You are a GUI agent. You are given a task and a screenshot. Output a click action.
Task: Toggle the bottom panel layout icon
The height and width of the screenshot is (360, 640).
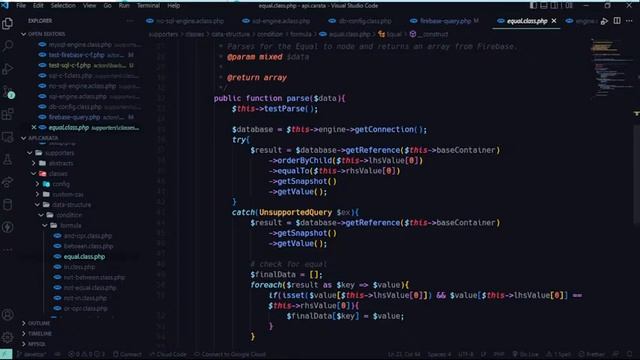(x=544, y=6)
